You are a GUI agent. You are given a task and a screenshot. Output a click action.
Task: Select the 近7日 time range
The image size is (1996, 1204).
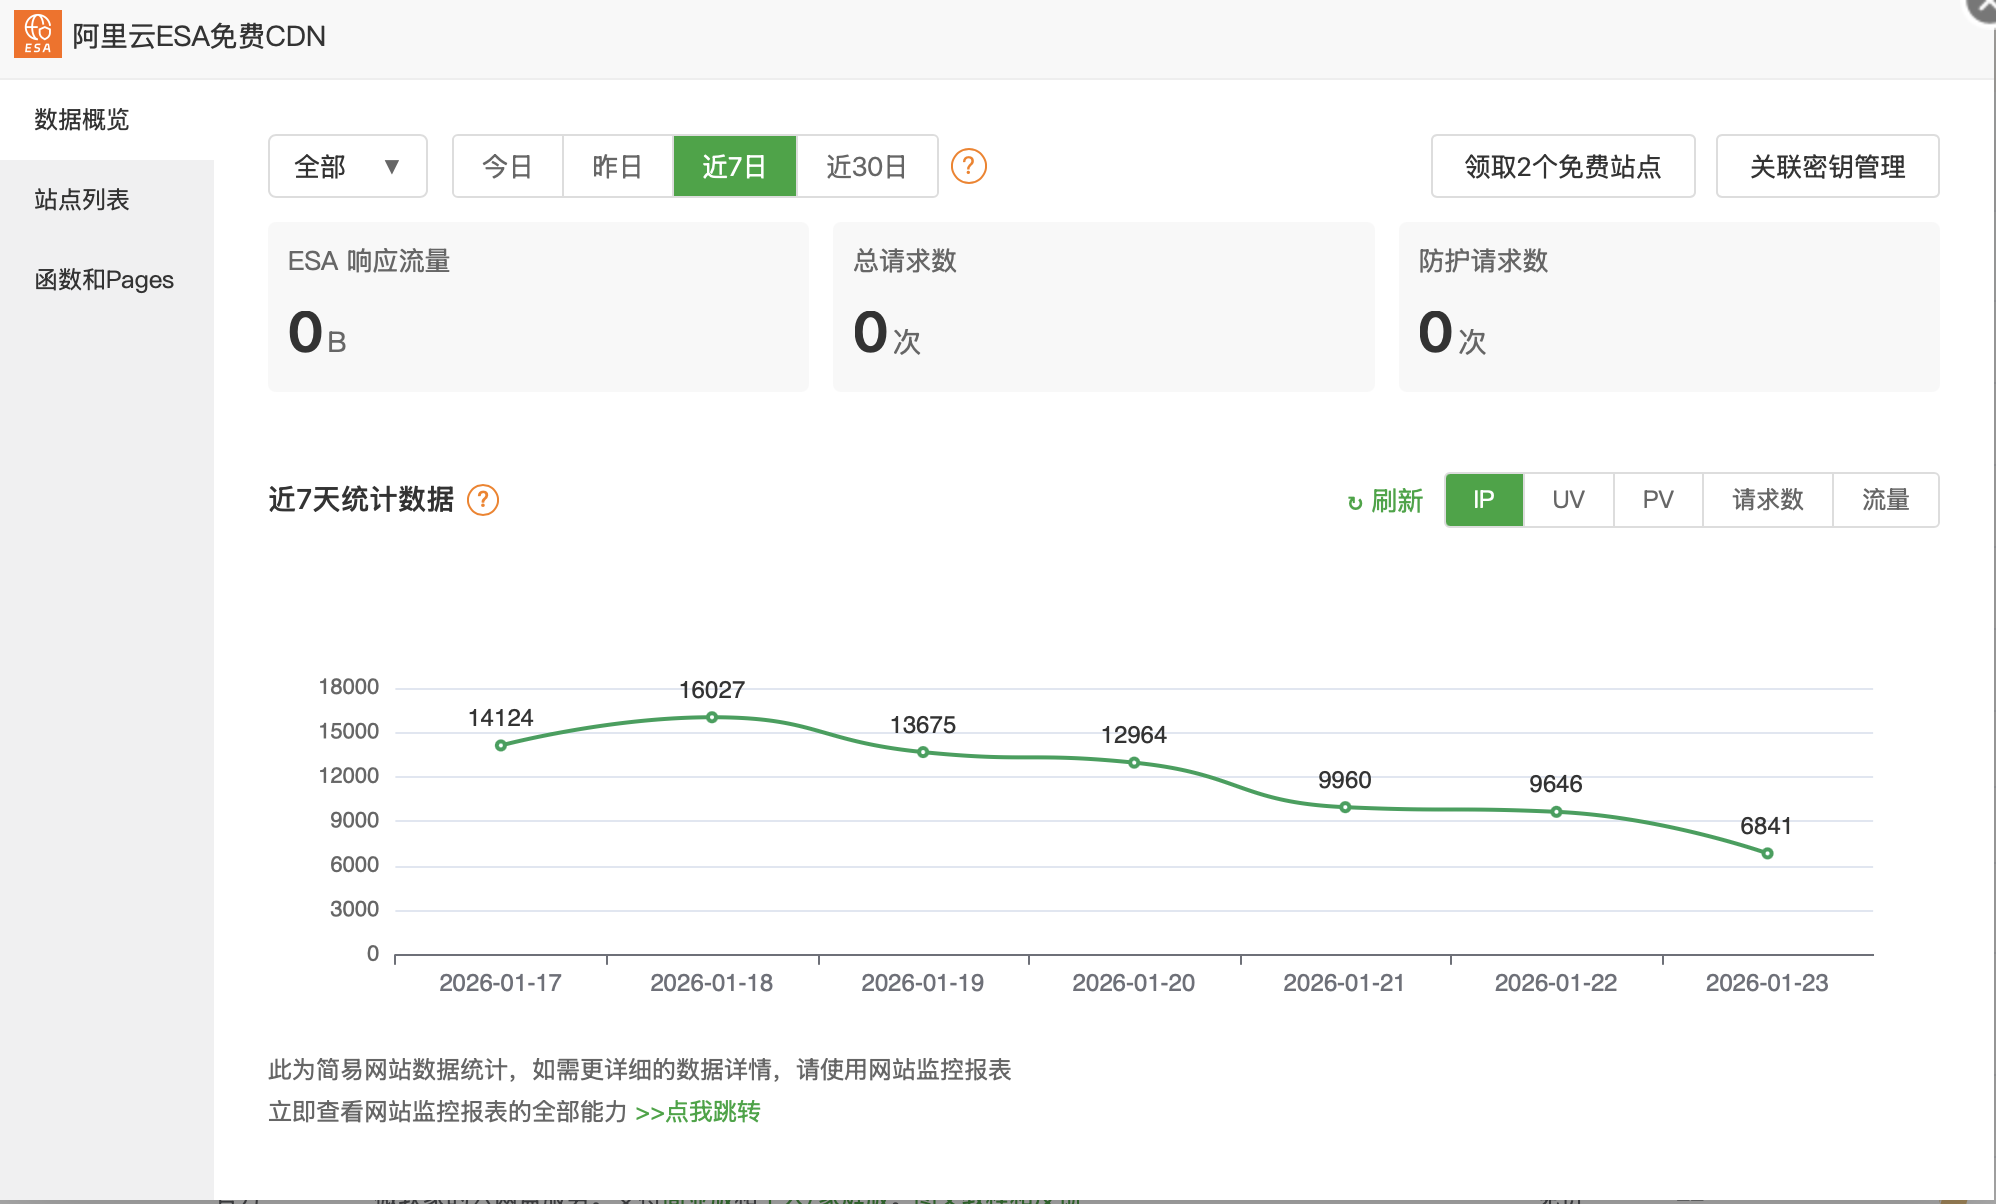734,166
